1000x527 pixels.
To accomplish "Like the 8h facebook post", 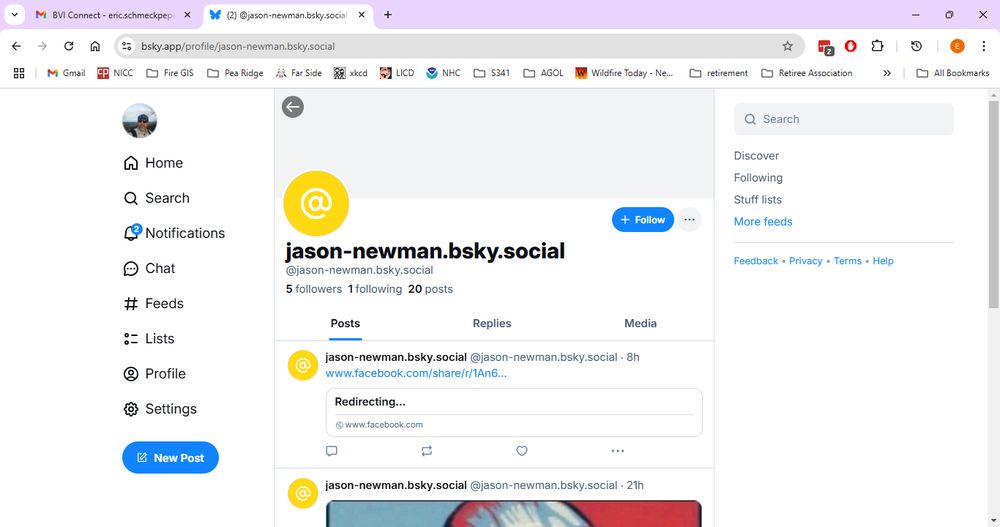I will tap(522, 451).
